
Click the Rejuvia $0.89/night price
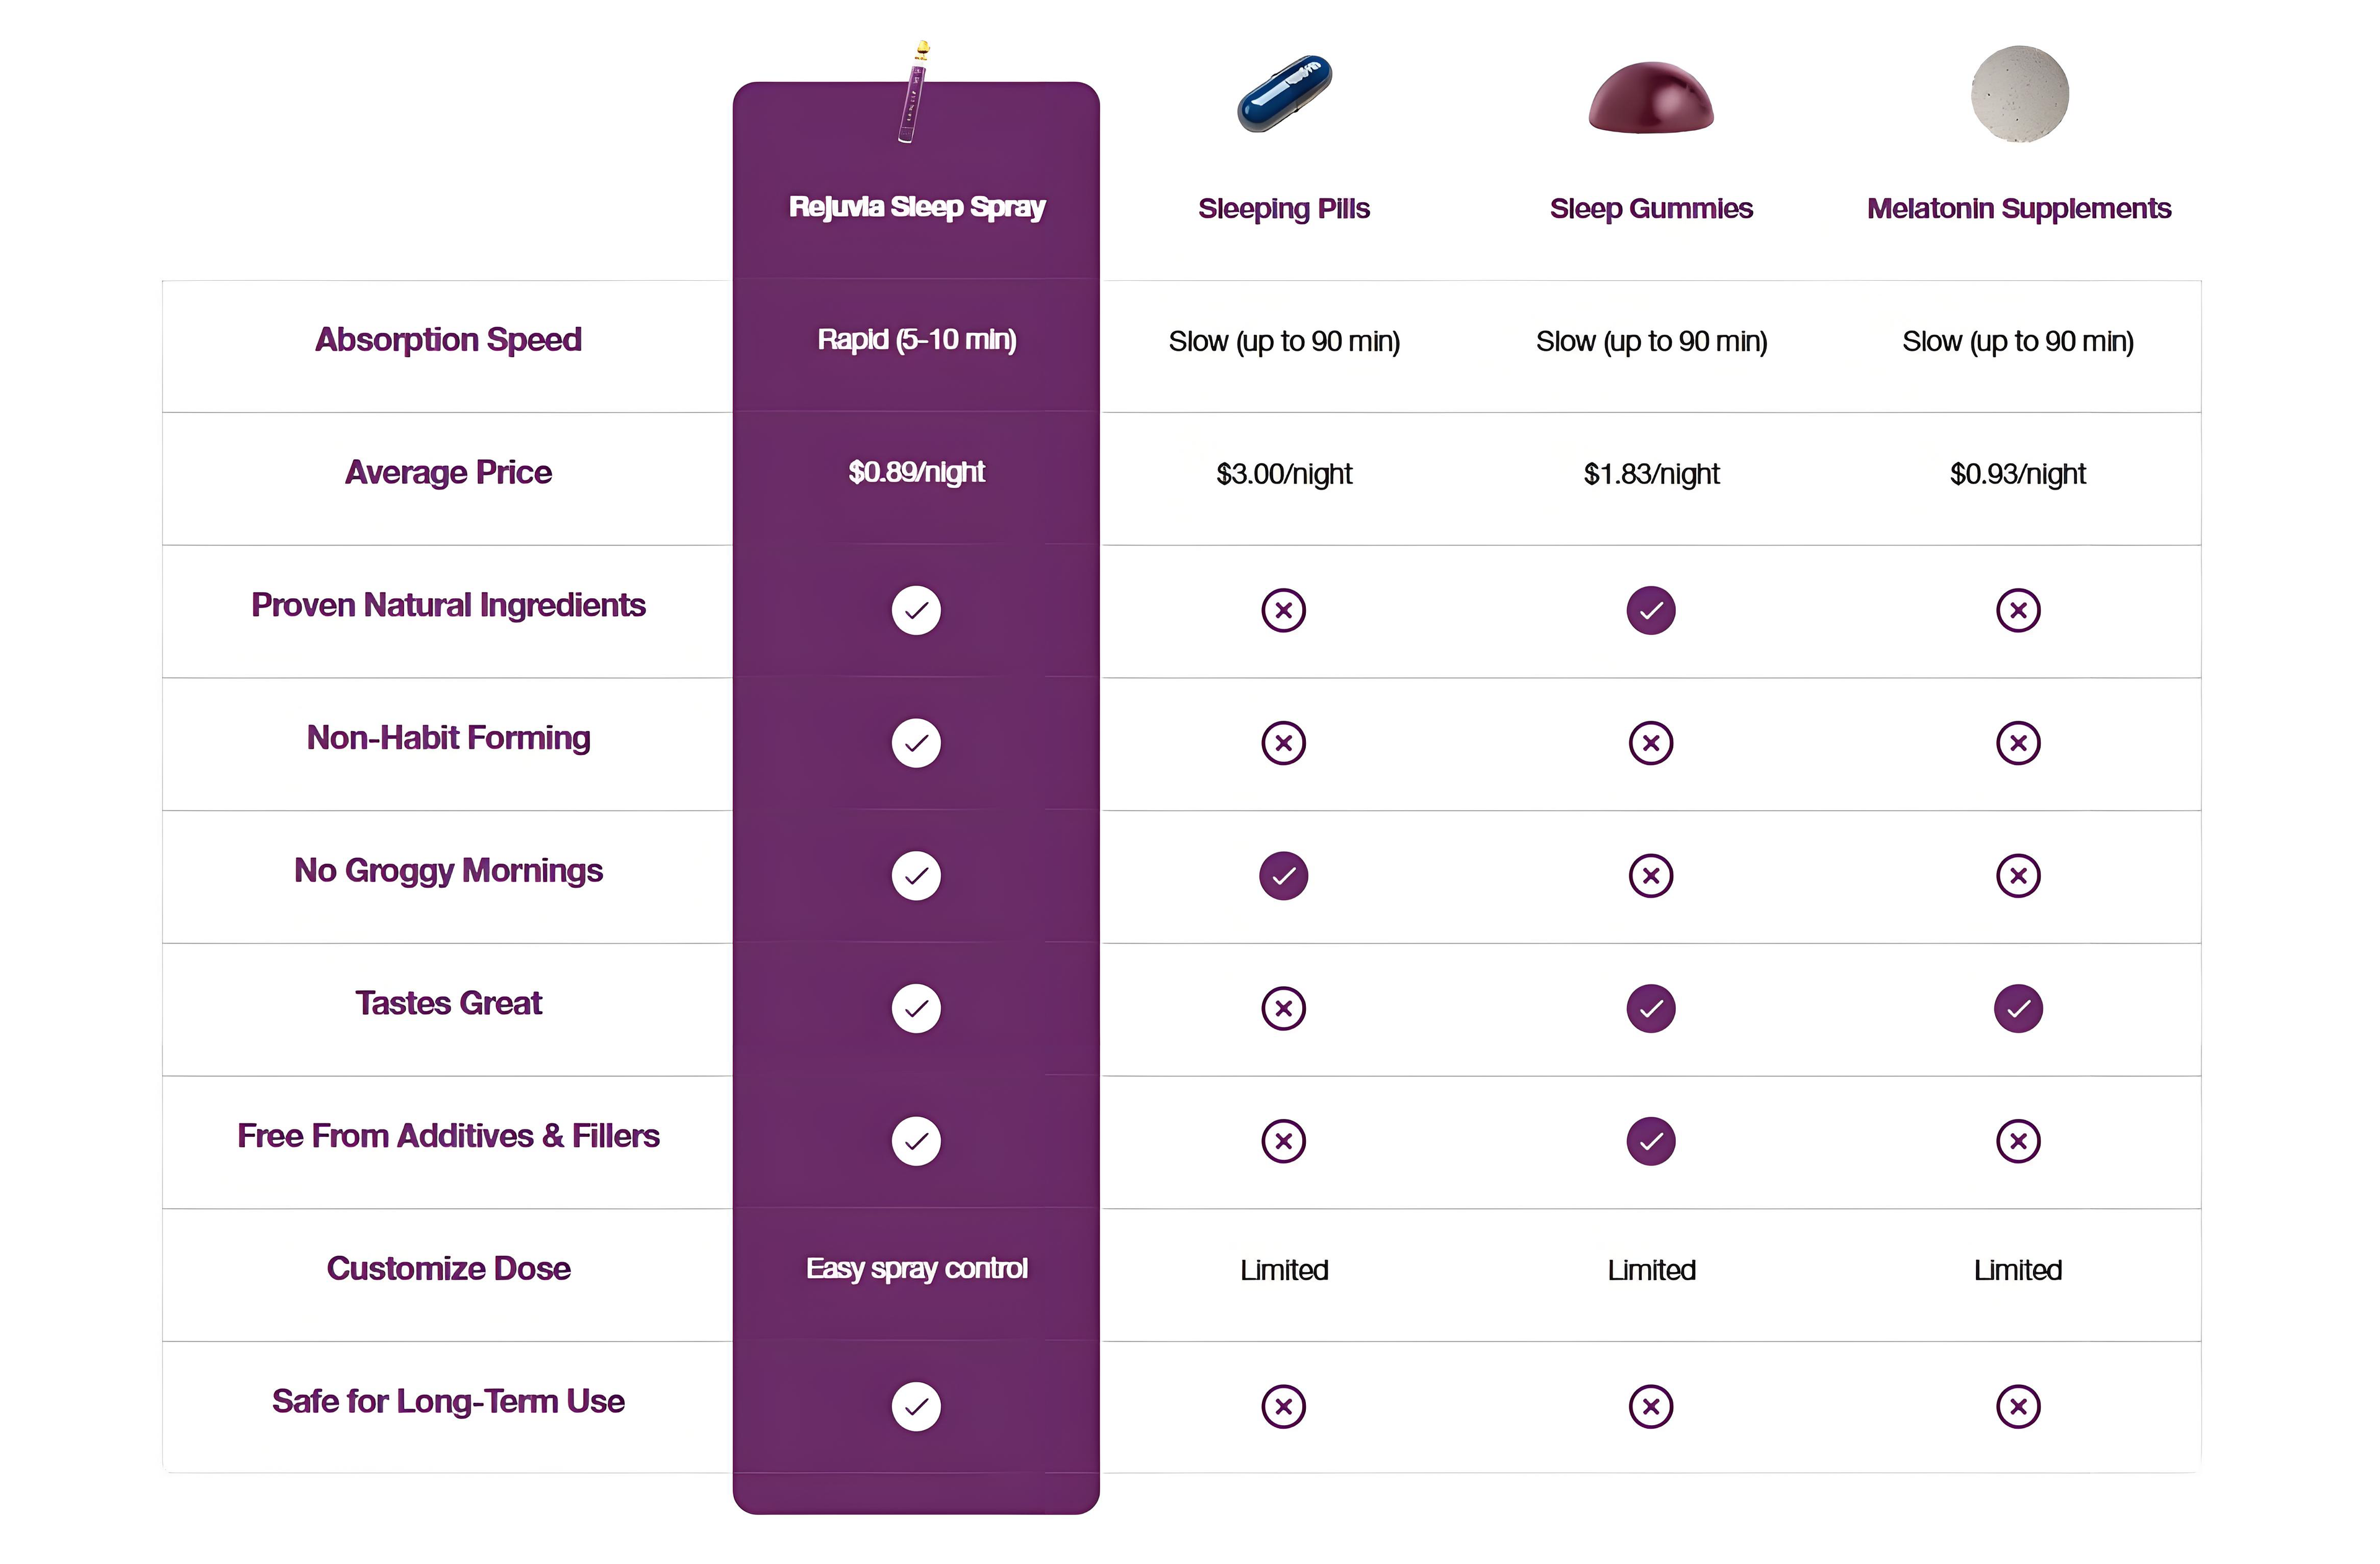916,472
